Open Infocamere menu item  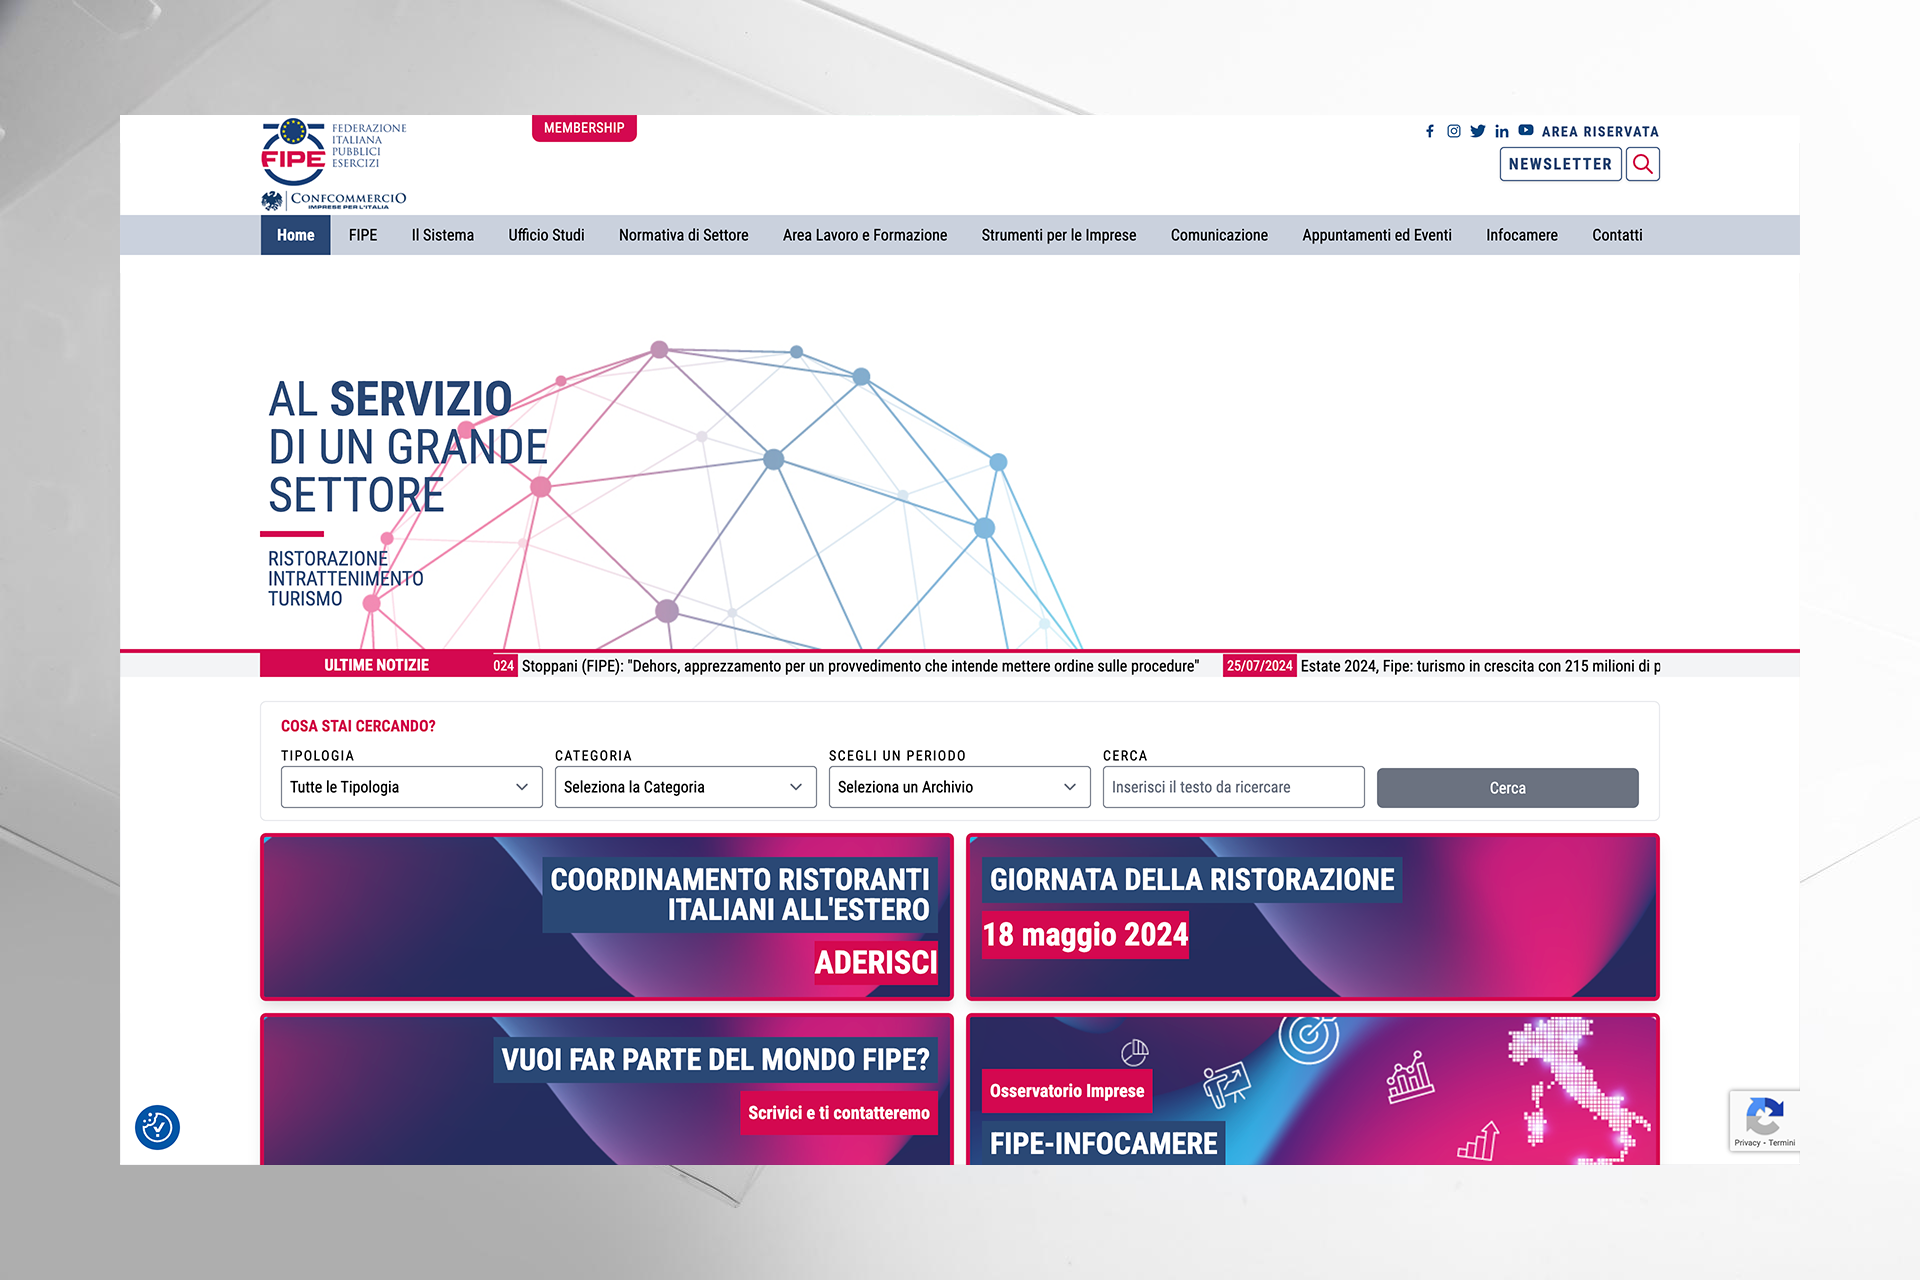[1522, 235]
